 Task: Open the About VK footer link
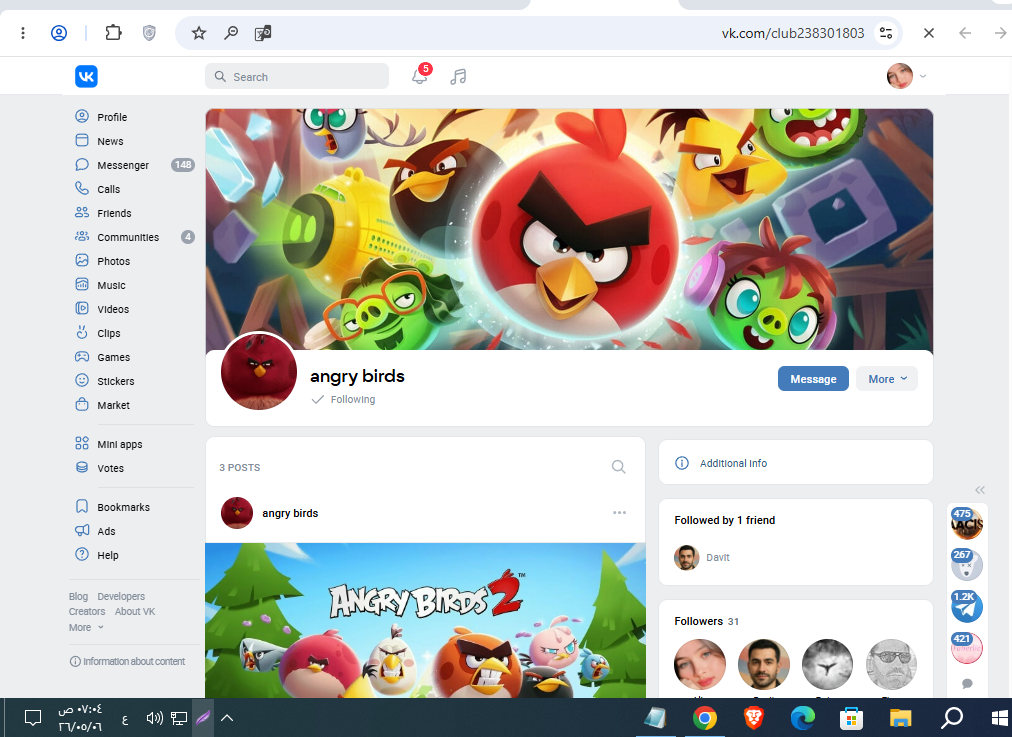pos(135,611)
